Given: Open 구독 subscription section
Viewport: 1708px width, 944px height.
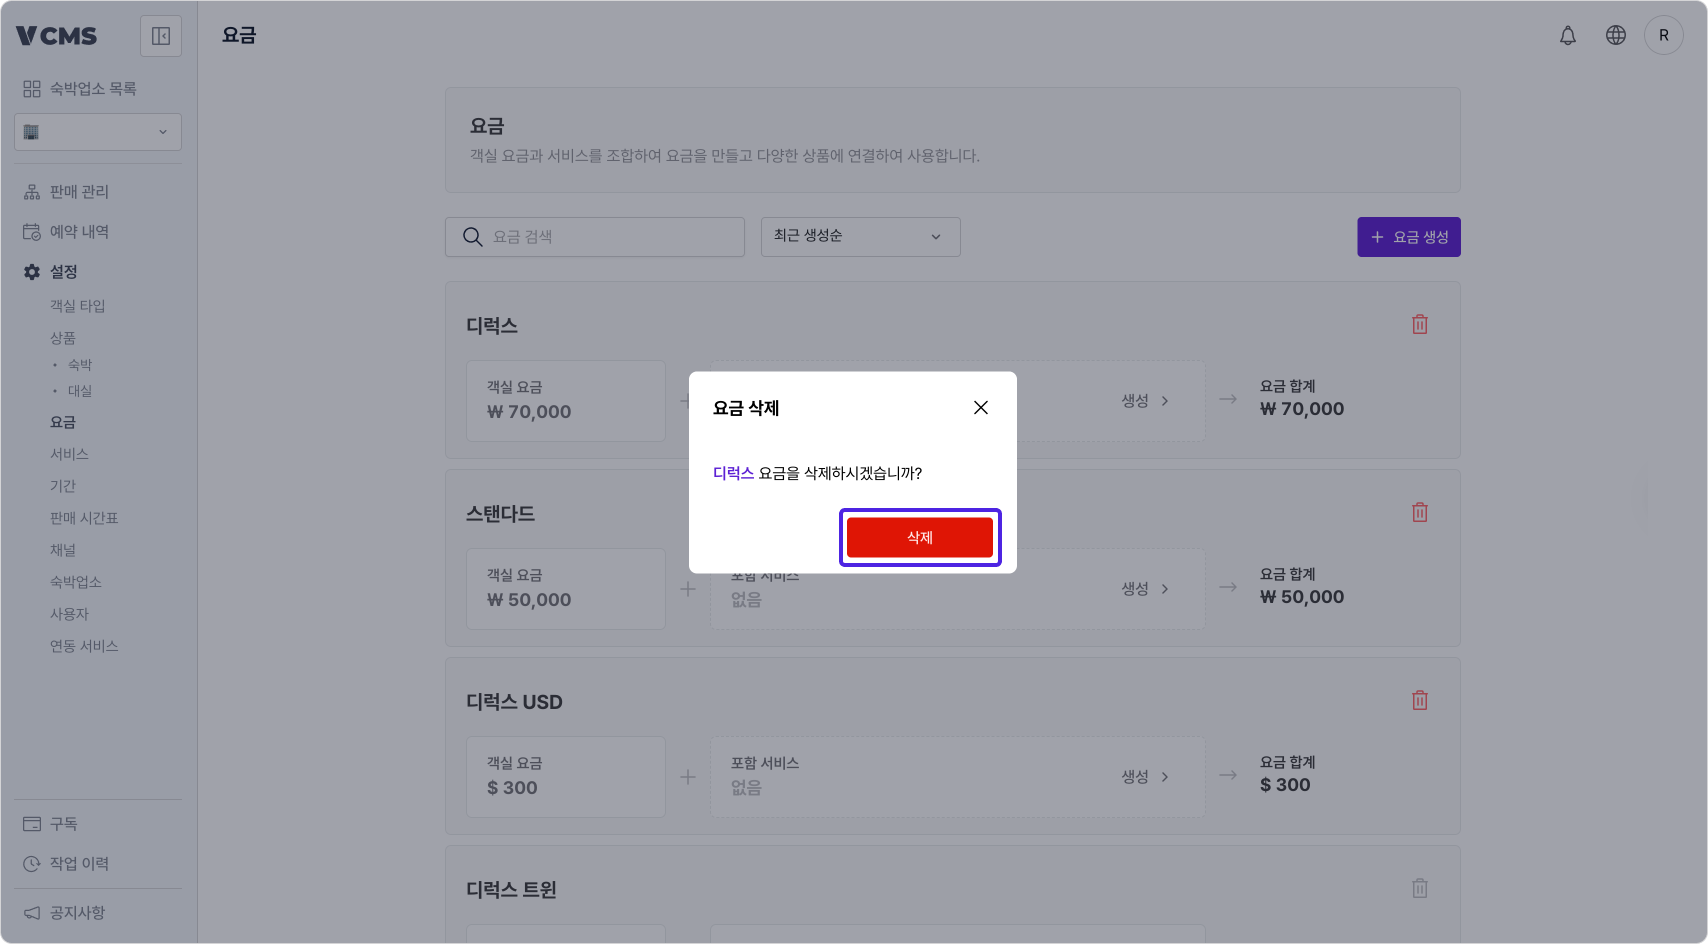Looking at the screenshot, I should 62,823.
